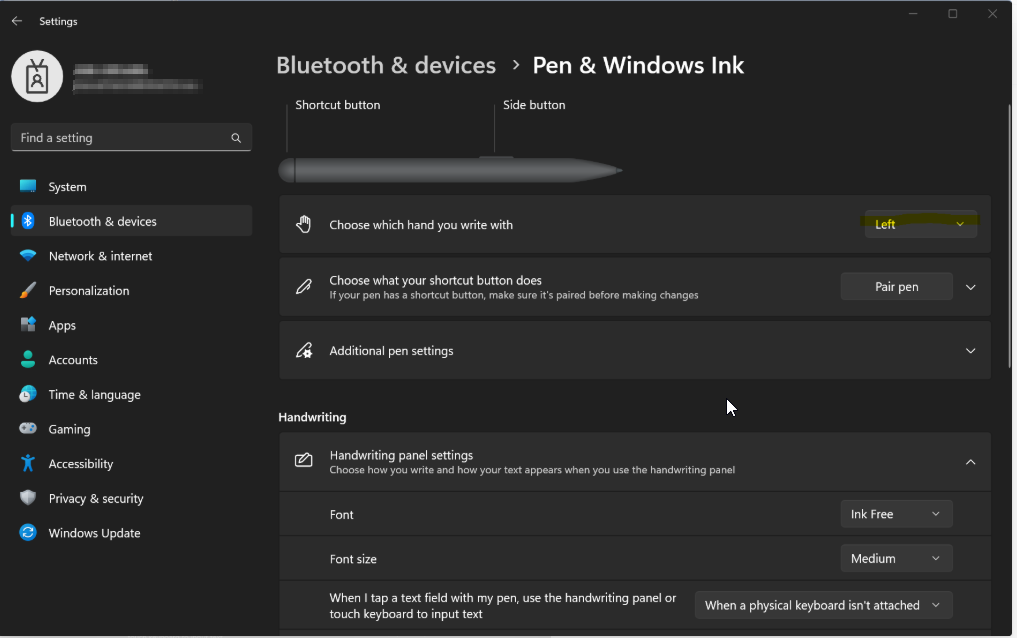Click the handwriting panel pad icon
The image size is (1017, 638).
(304, 460)
